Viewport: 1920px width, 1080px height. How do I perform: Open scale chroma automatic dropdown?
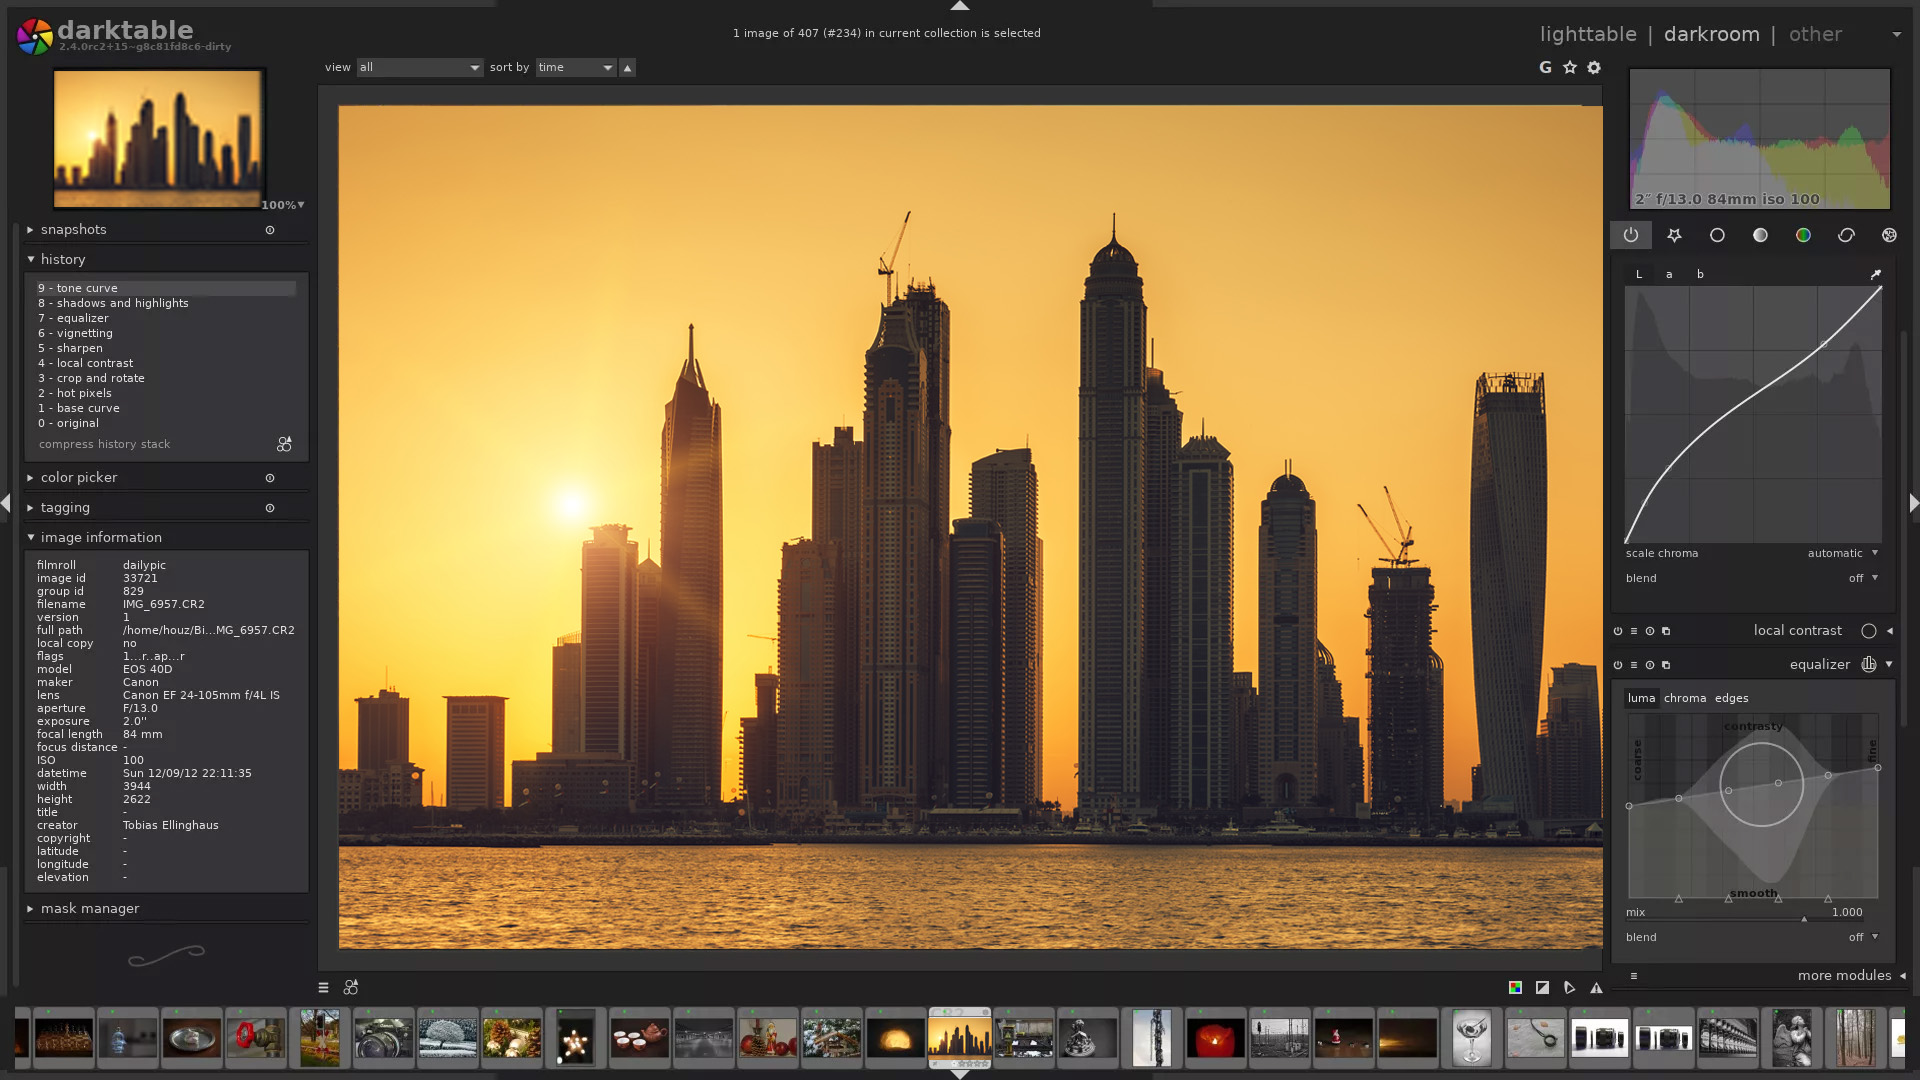coord(1842,553)
